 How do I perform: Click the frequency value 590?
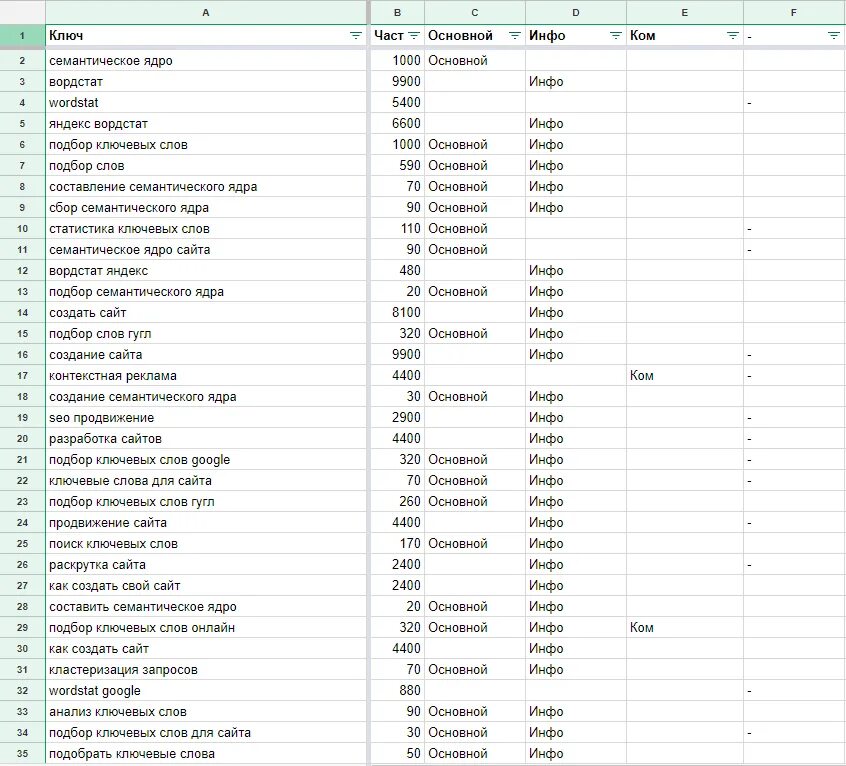(410, 166)
